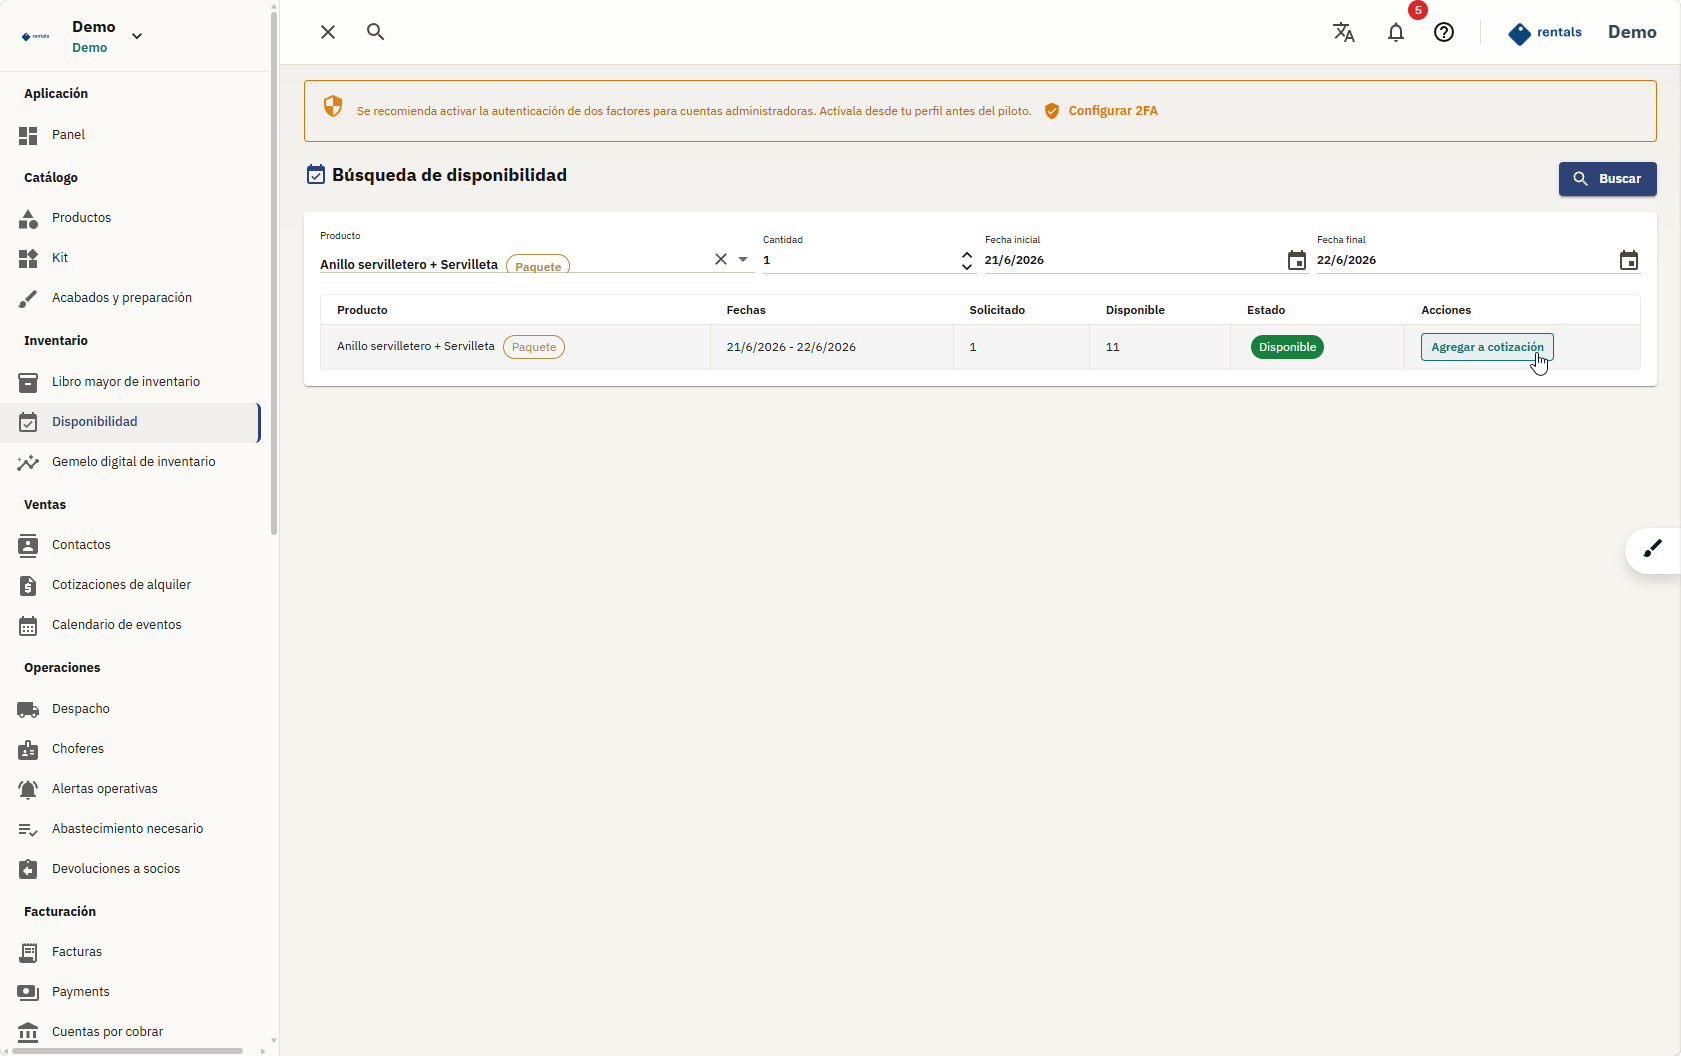Clear the selected Producto with the X
Screen dimensions: 1681x1056
[x=721, y=259]
